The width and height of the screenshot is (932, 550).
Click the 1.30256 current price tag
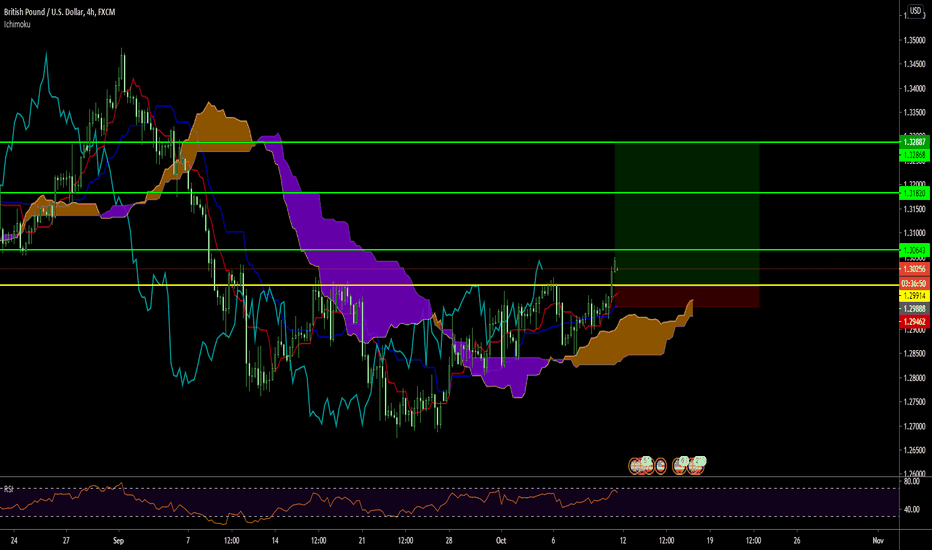point(914,269)
